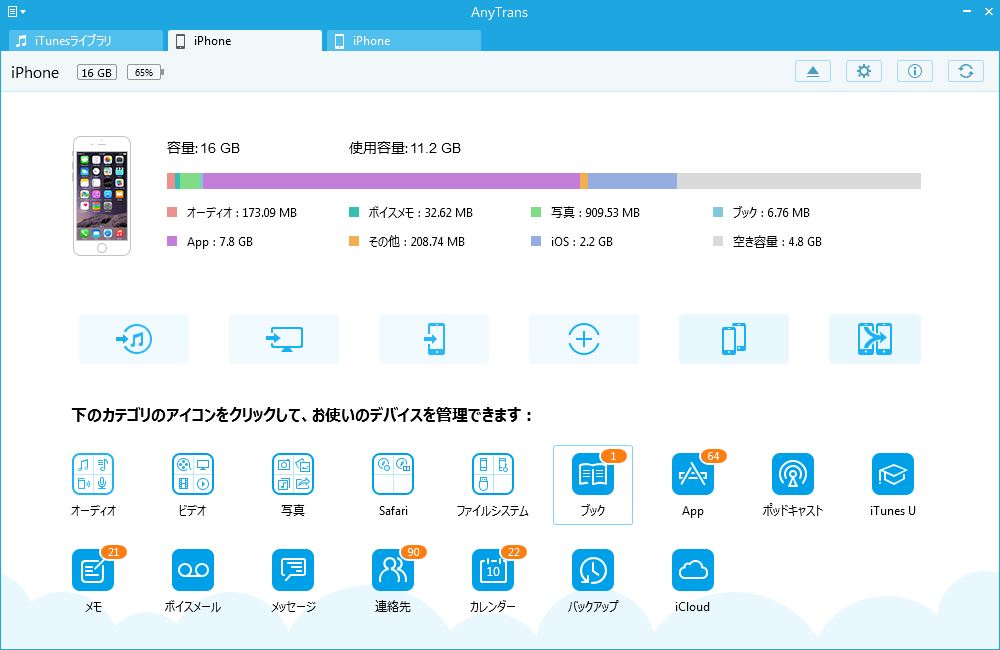Viewport: 1000px width, 650px height.
Task: Open the ファイルシステム category
Action: 492,474
